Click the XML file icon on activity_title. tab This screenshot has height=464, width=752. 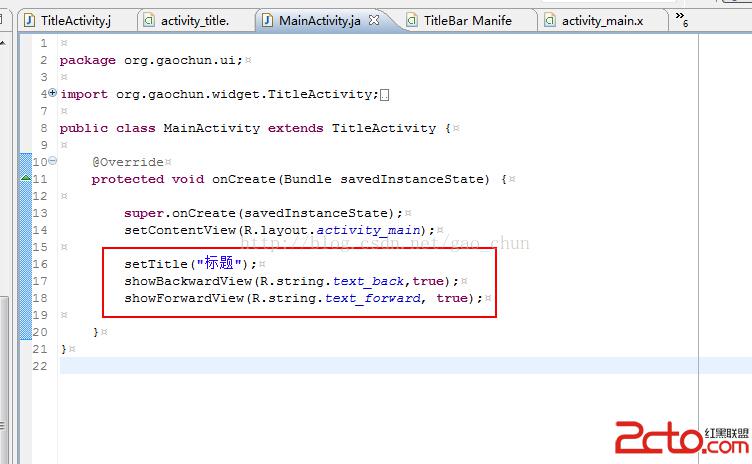[149, 21]
